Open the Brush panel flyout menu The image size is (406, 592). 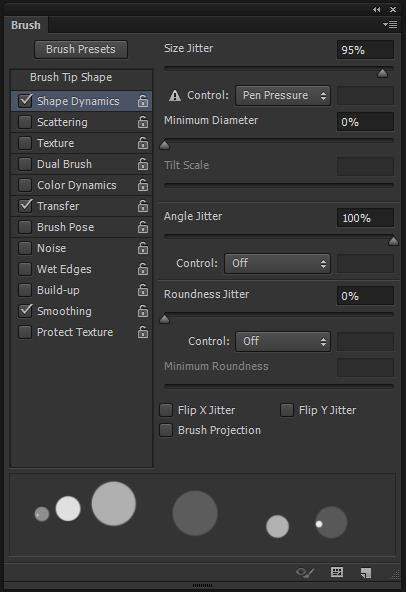(391, 25)
